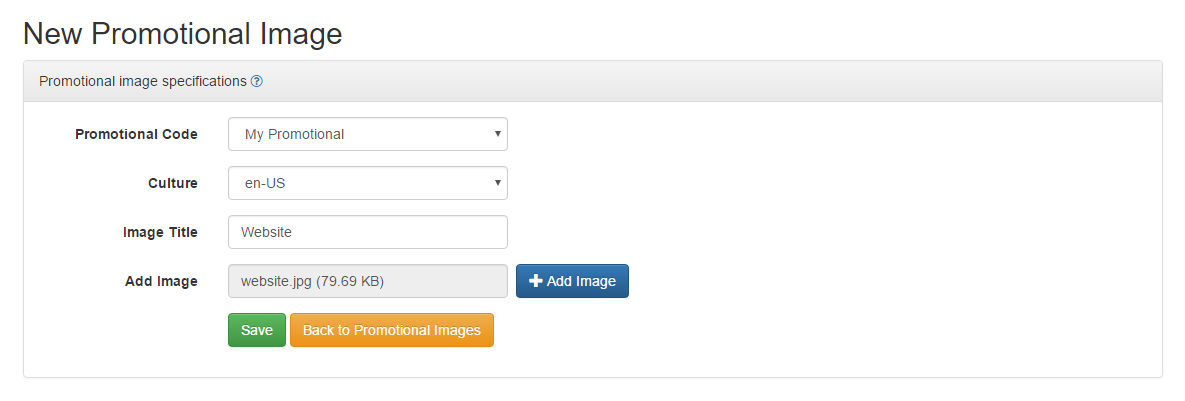The width and height of the screenshot is (1185, 401).
Task: Select the en-US culture value text
Action: tap(265, 183)
